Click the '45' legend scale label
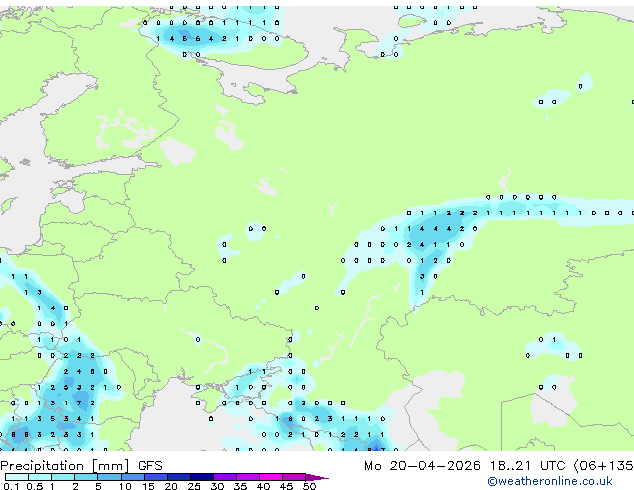 coord(286,486)
